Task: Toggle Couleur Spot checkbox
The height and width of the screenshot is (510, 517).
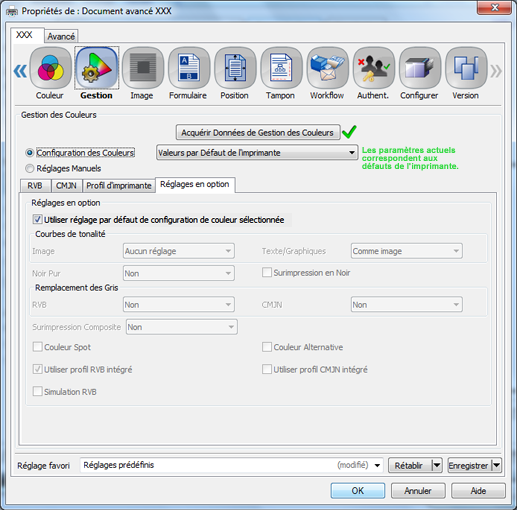Action: (37, 347)
